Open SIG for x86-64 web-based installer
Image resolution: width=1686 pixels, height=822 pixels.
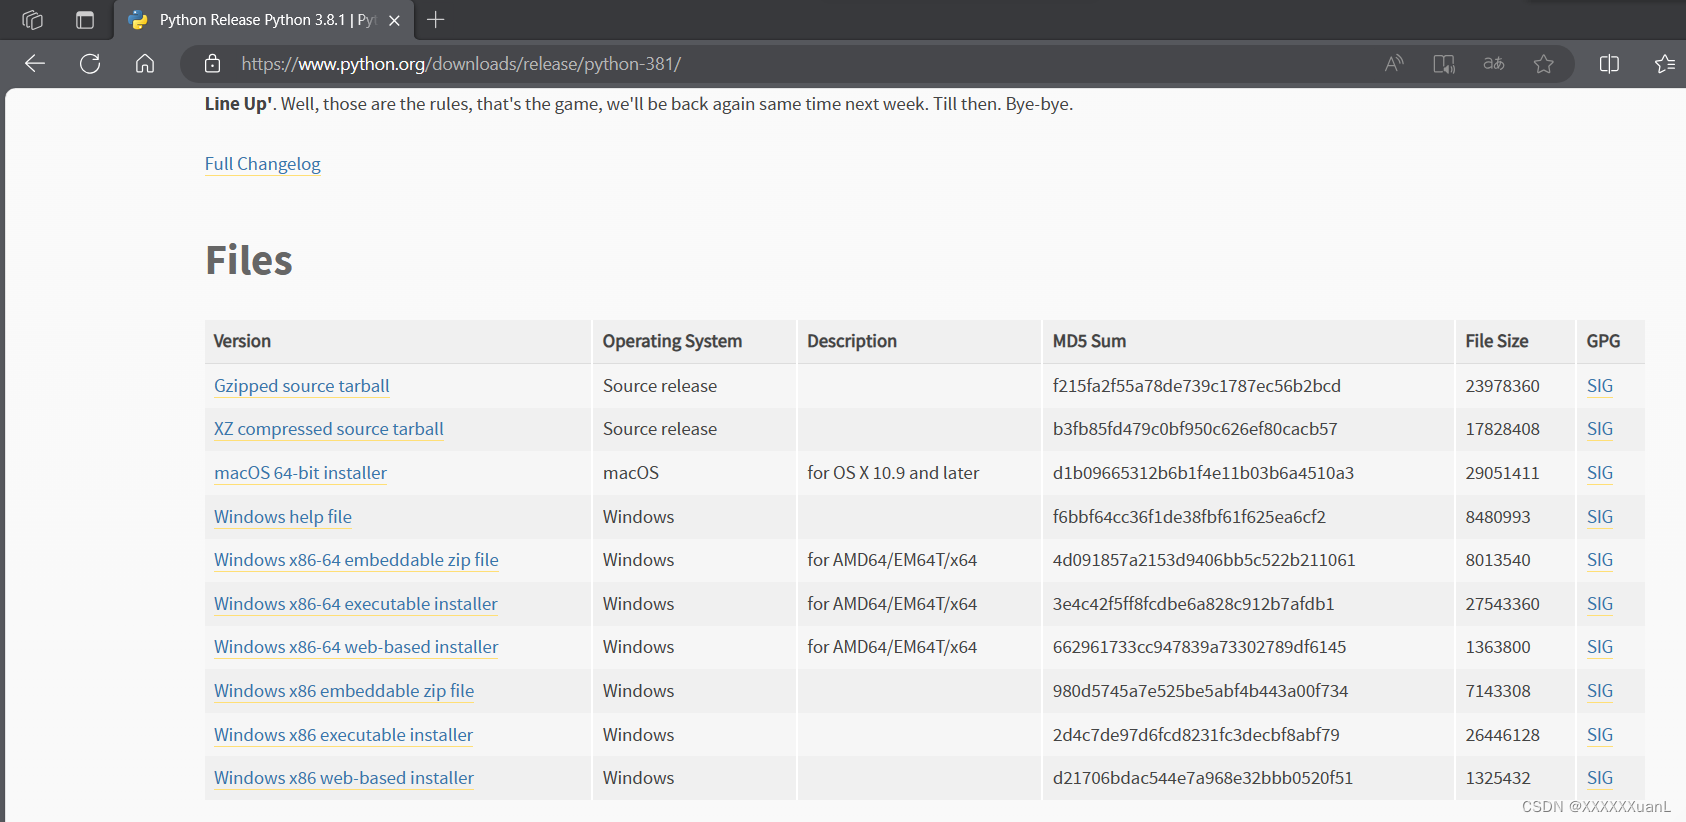click(x=1600, y=647)
